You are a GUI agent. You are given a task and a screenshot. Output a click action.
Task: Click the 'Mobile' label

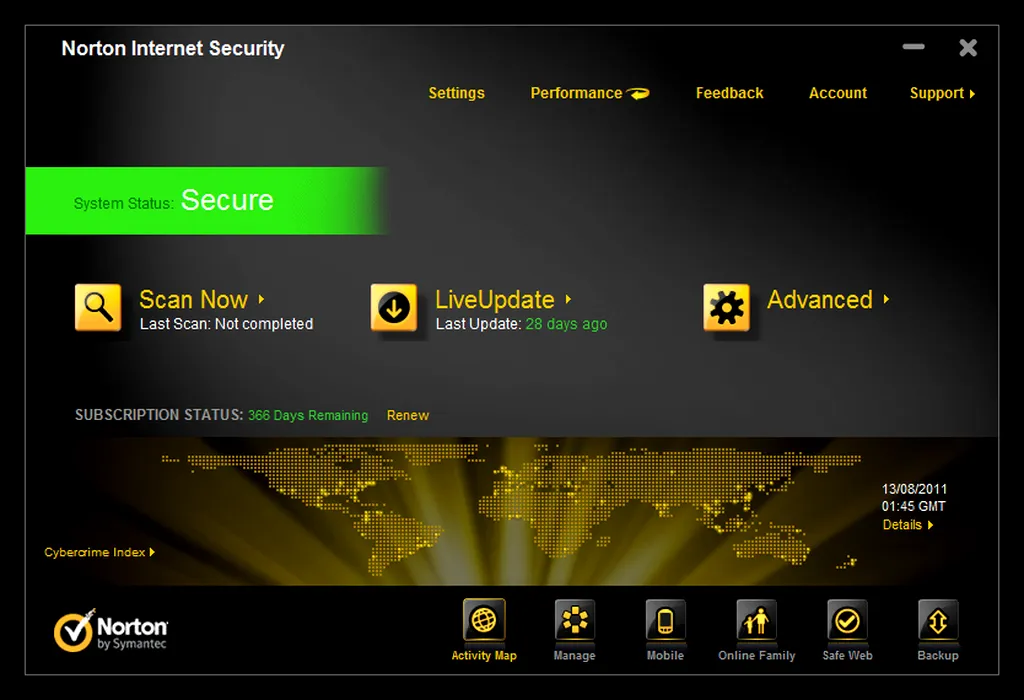coord(665,656)
